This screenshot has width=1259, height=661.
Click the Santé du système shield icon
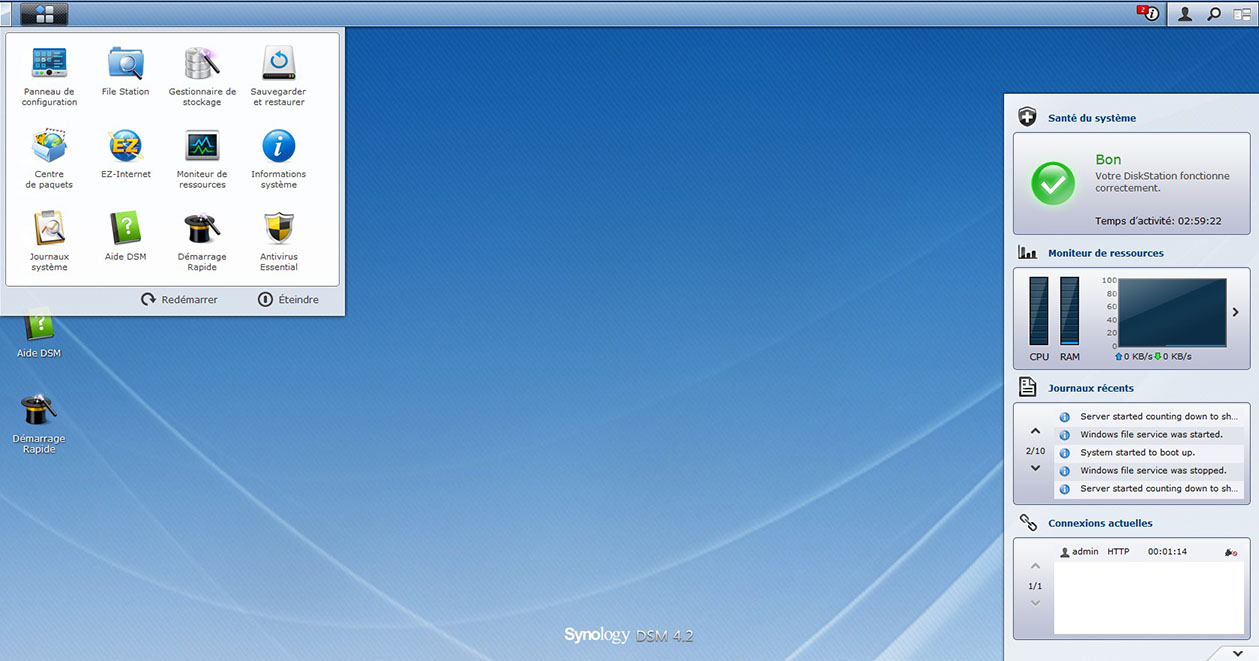(x=1027, y=117)
